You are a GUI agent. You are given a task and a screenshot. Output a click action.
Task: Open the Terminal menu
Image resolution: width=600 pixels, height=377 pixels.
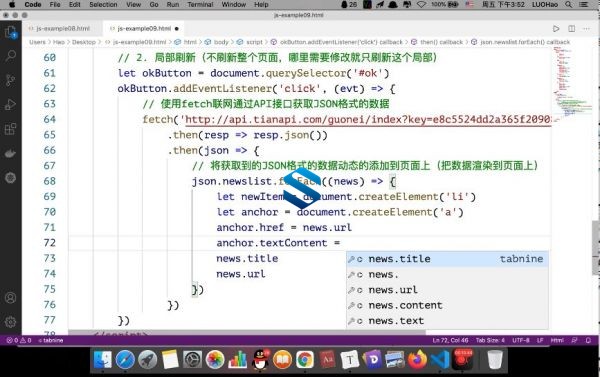(200, 5)
